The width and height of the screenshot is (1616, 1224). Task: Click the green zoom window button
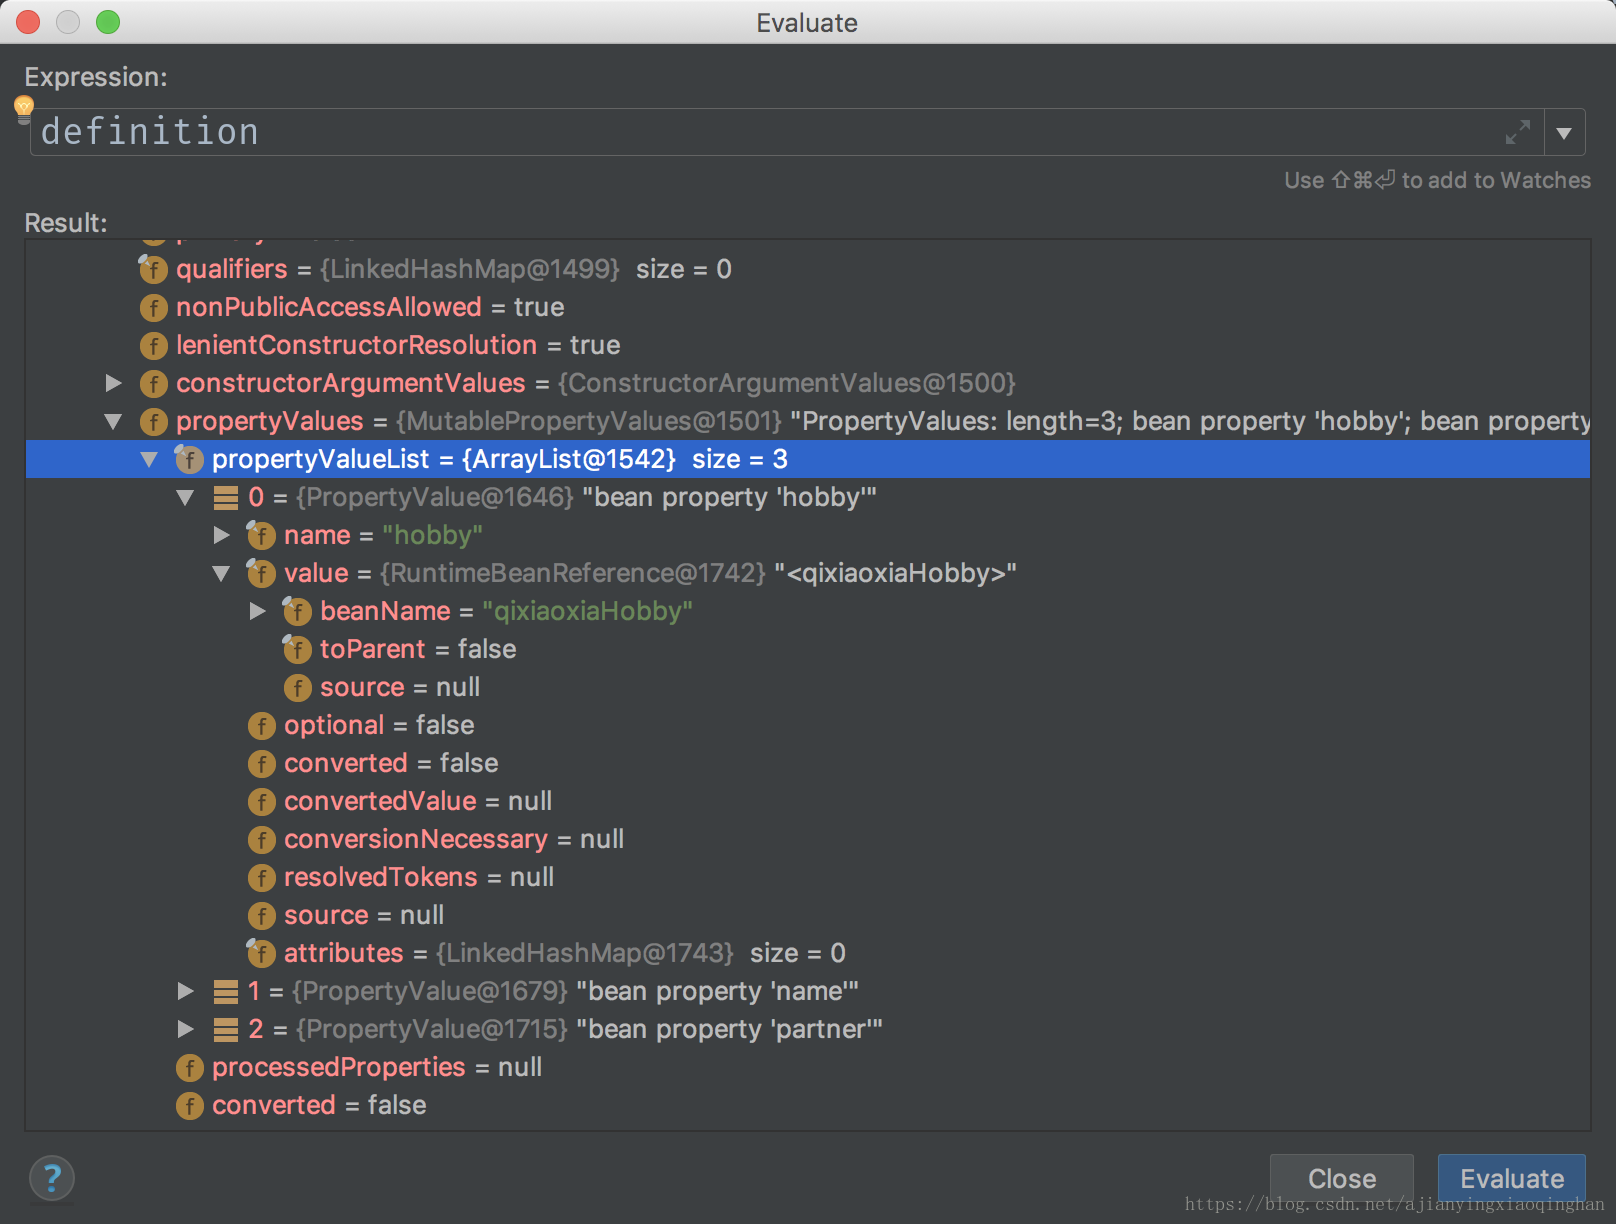108,22
